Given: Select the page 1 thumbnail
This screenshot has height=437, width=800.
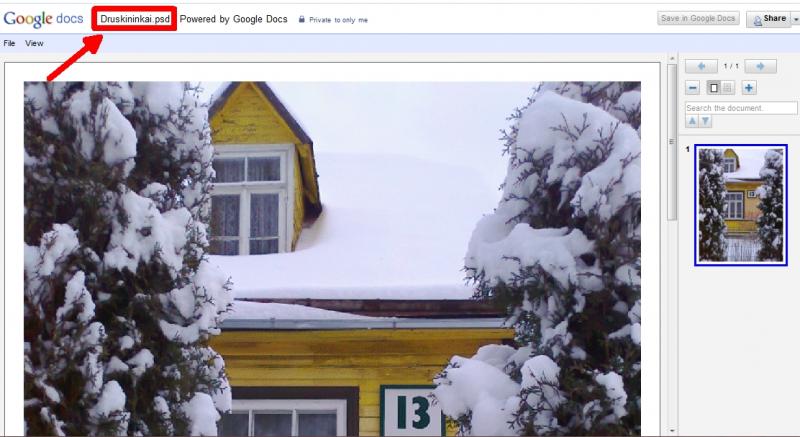Looking at the screenshot, I should point(741,205).
